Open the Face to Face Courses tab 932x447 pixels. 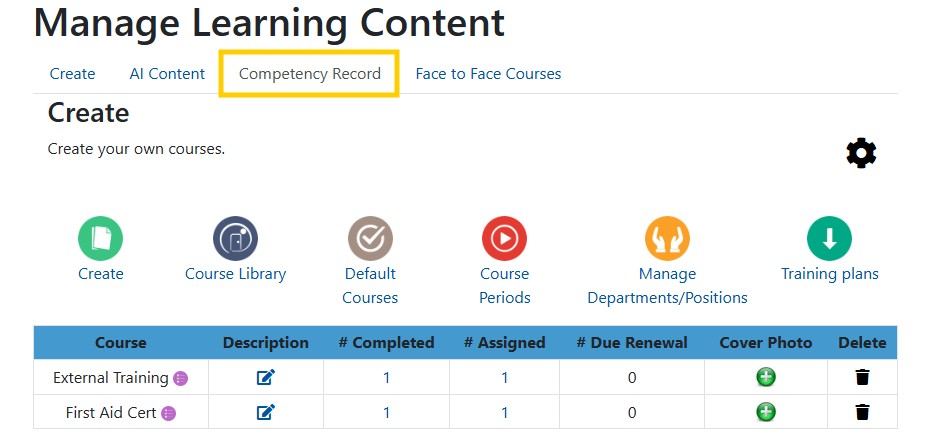[488, 74]
